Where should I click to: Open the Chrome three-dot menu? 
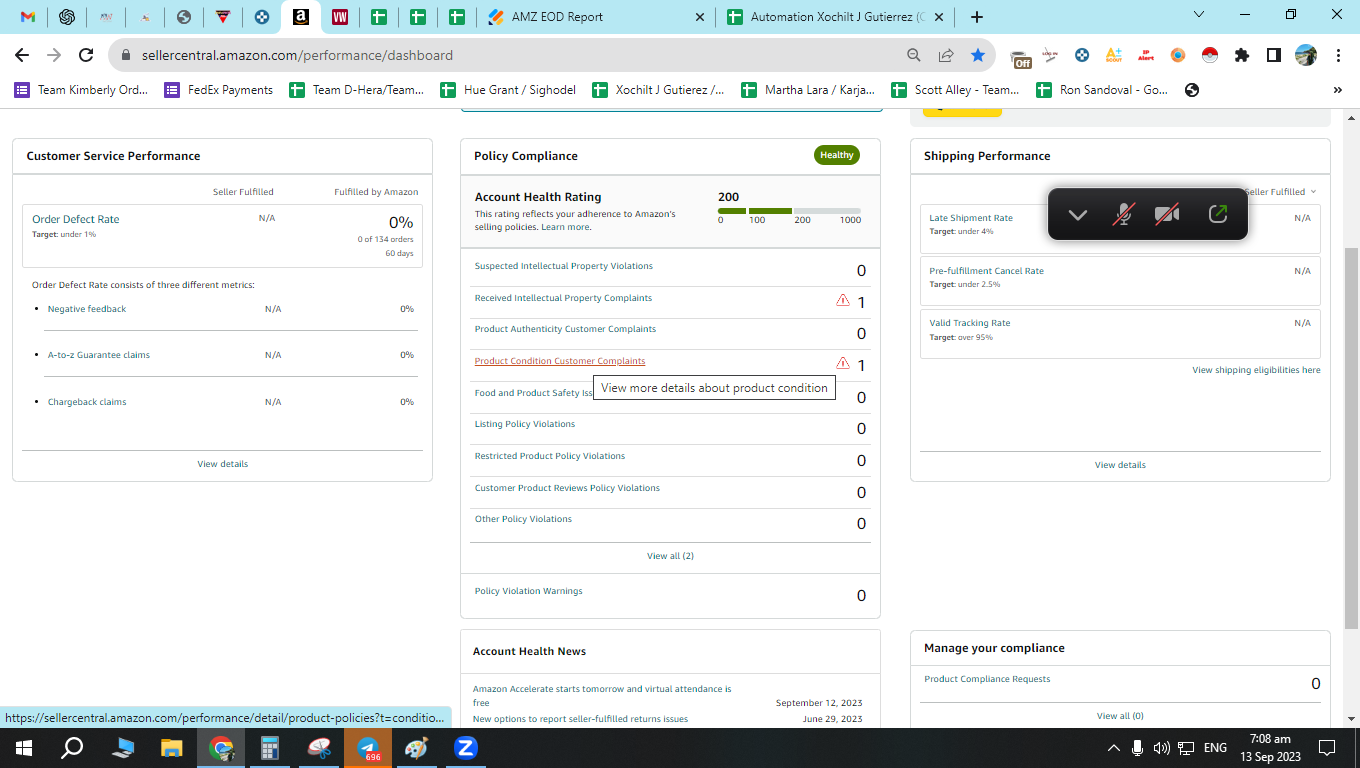click(1338, 55)
